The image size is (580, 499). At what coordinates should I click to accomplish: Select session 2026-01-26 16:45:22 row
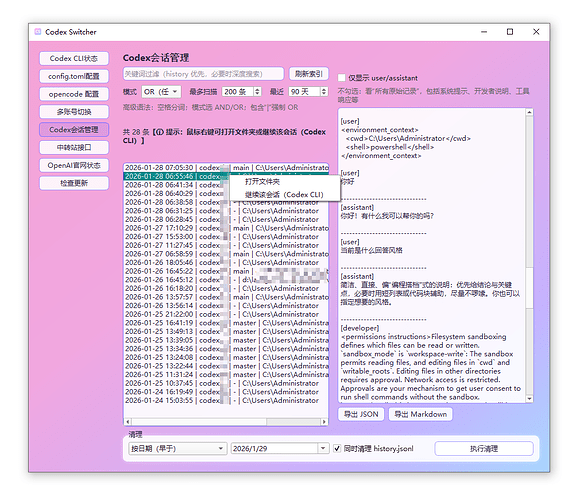pyautogui.click(x=226, y=271)
